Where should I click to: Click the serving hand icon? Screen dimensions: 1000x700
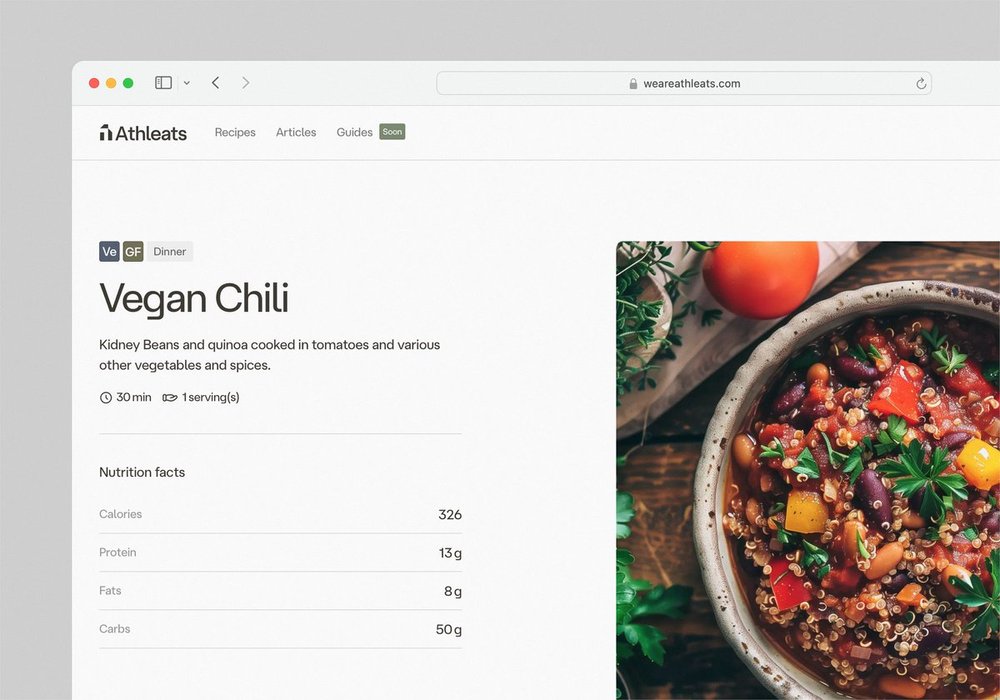[x=170, y=398]
